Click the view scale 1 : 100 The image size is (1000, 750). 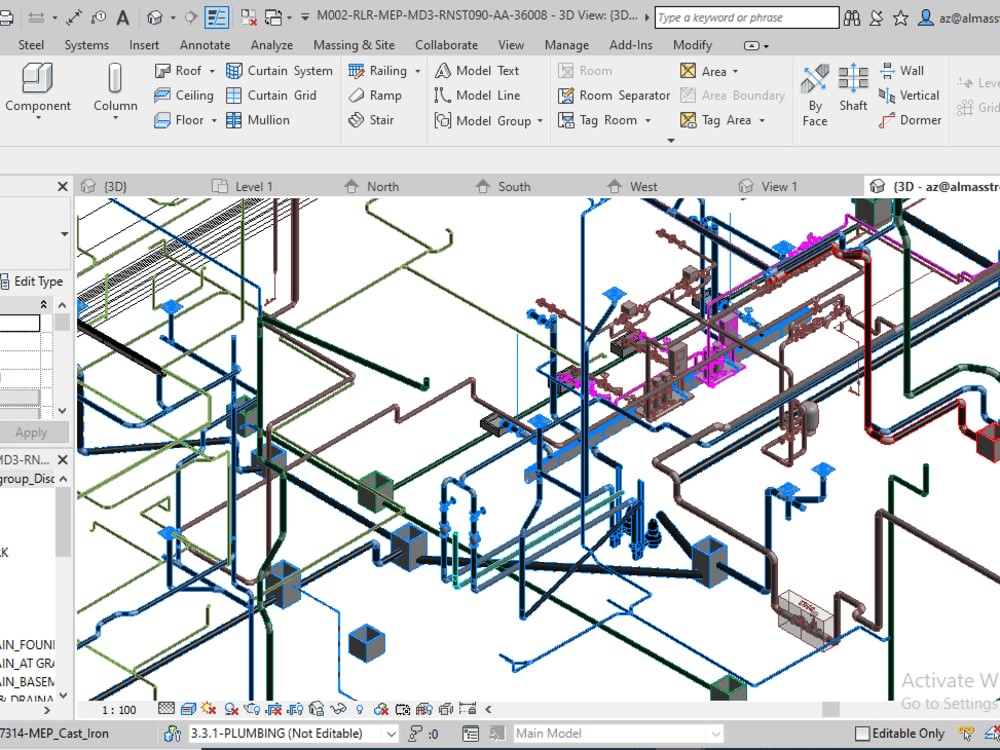click(119, 710)
